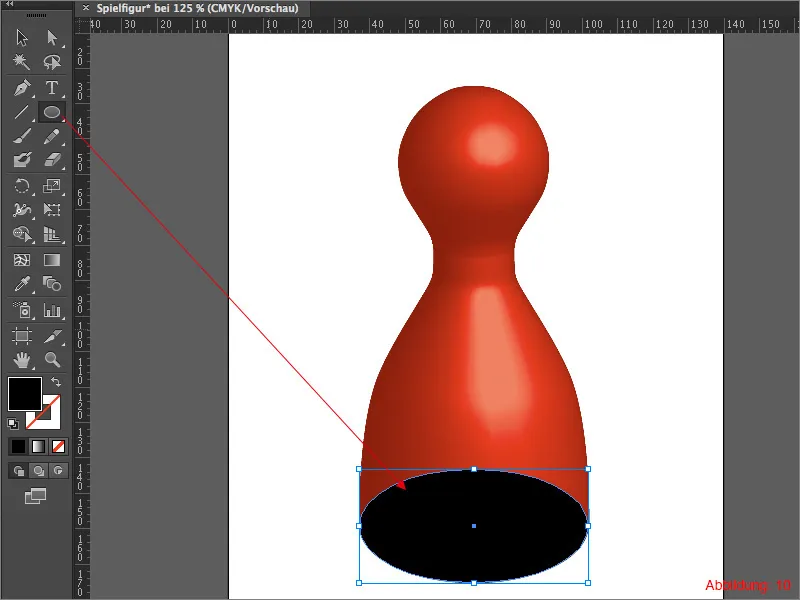
Task: Select the Perspective Grid tool
Action: point(52,234)
